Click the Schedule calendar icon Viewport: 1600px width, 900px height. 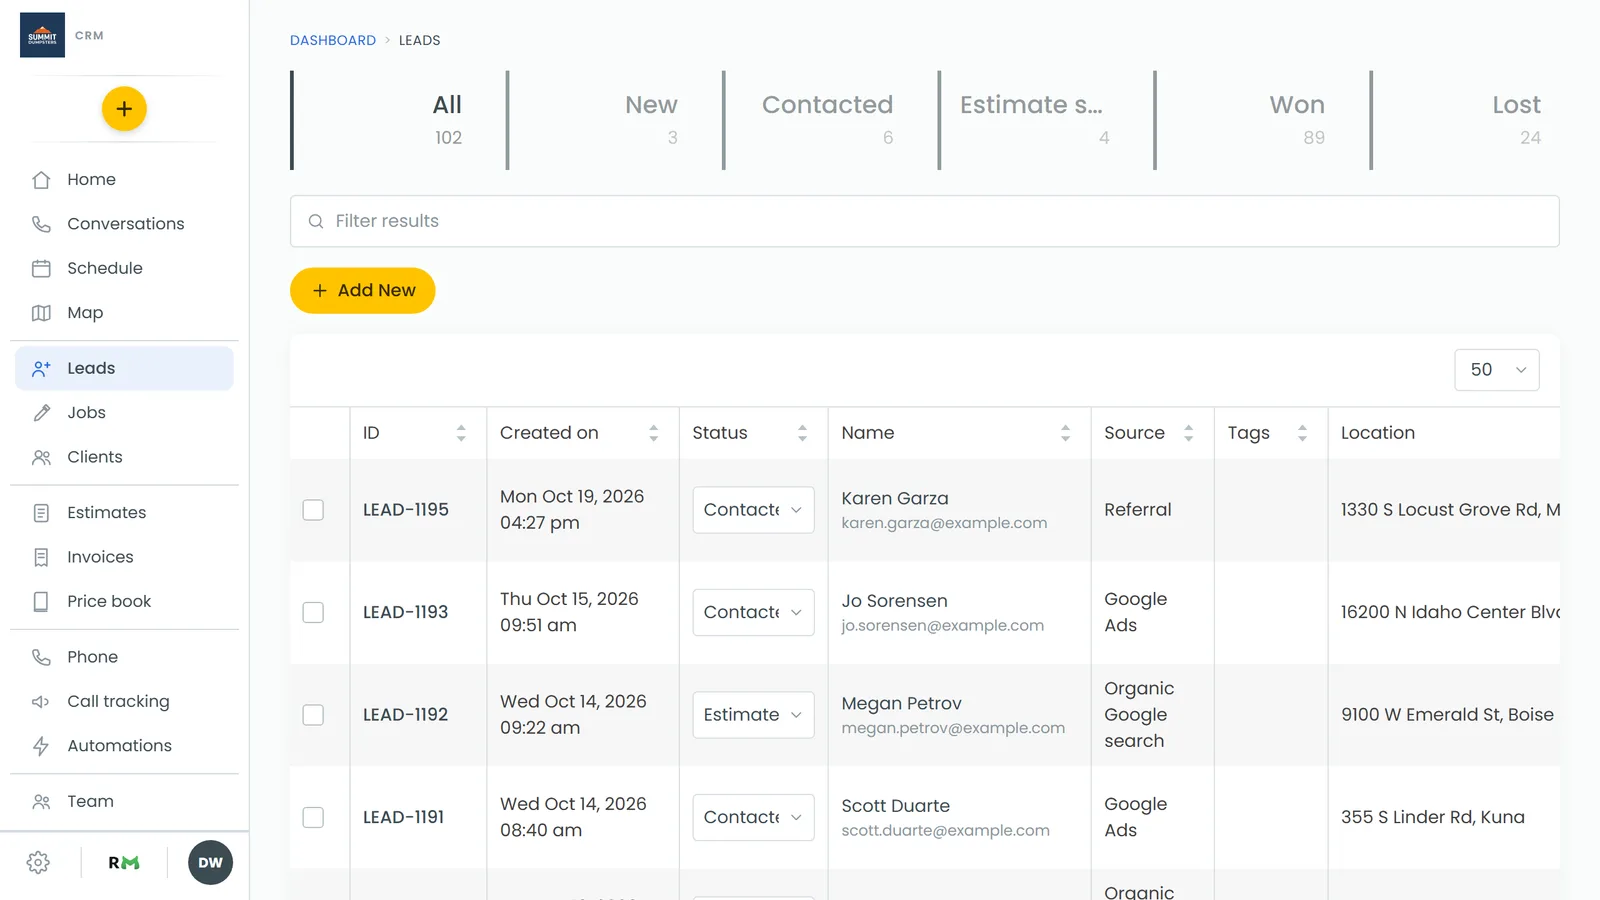coord(41,268)
